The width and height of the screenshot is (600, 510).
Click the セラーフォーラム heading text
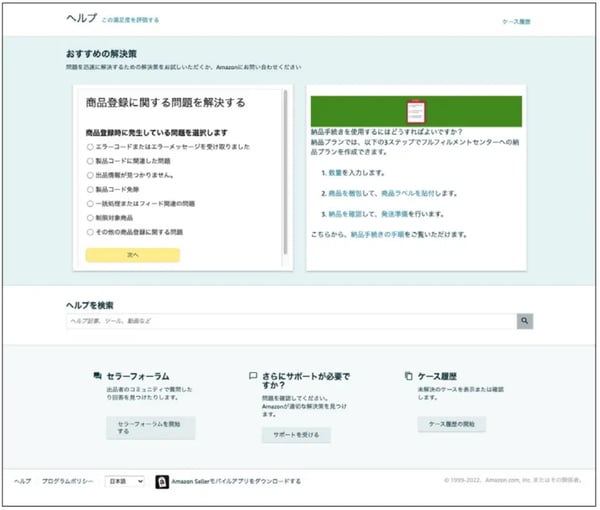tap(138, 376)
